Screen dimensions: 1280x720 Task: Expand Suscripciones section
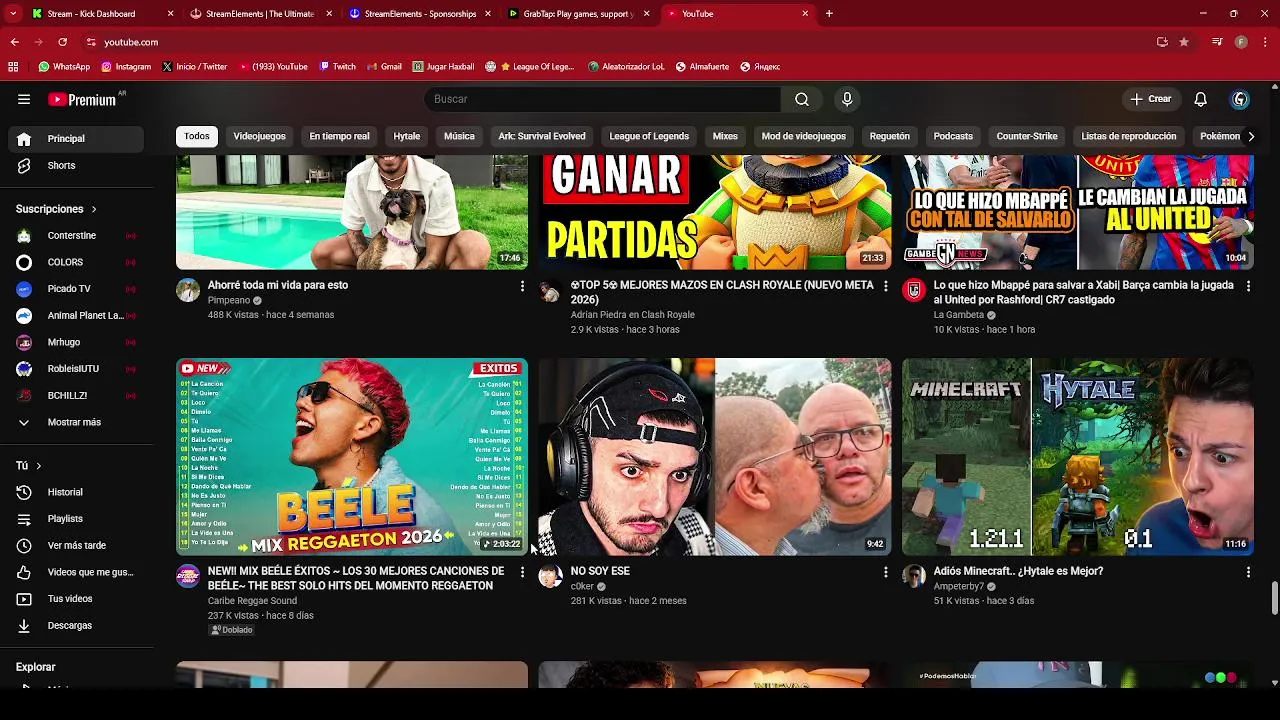56,209
